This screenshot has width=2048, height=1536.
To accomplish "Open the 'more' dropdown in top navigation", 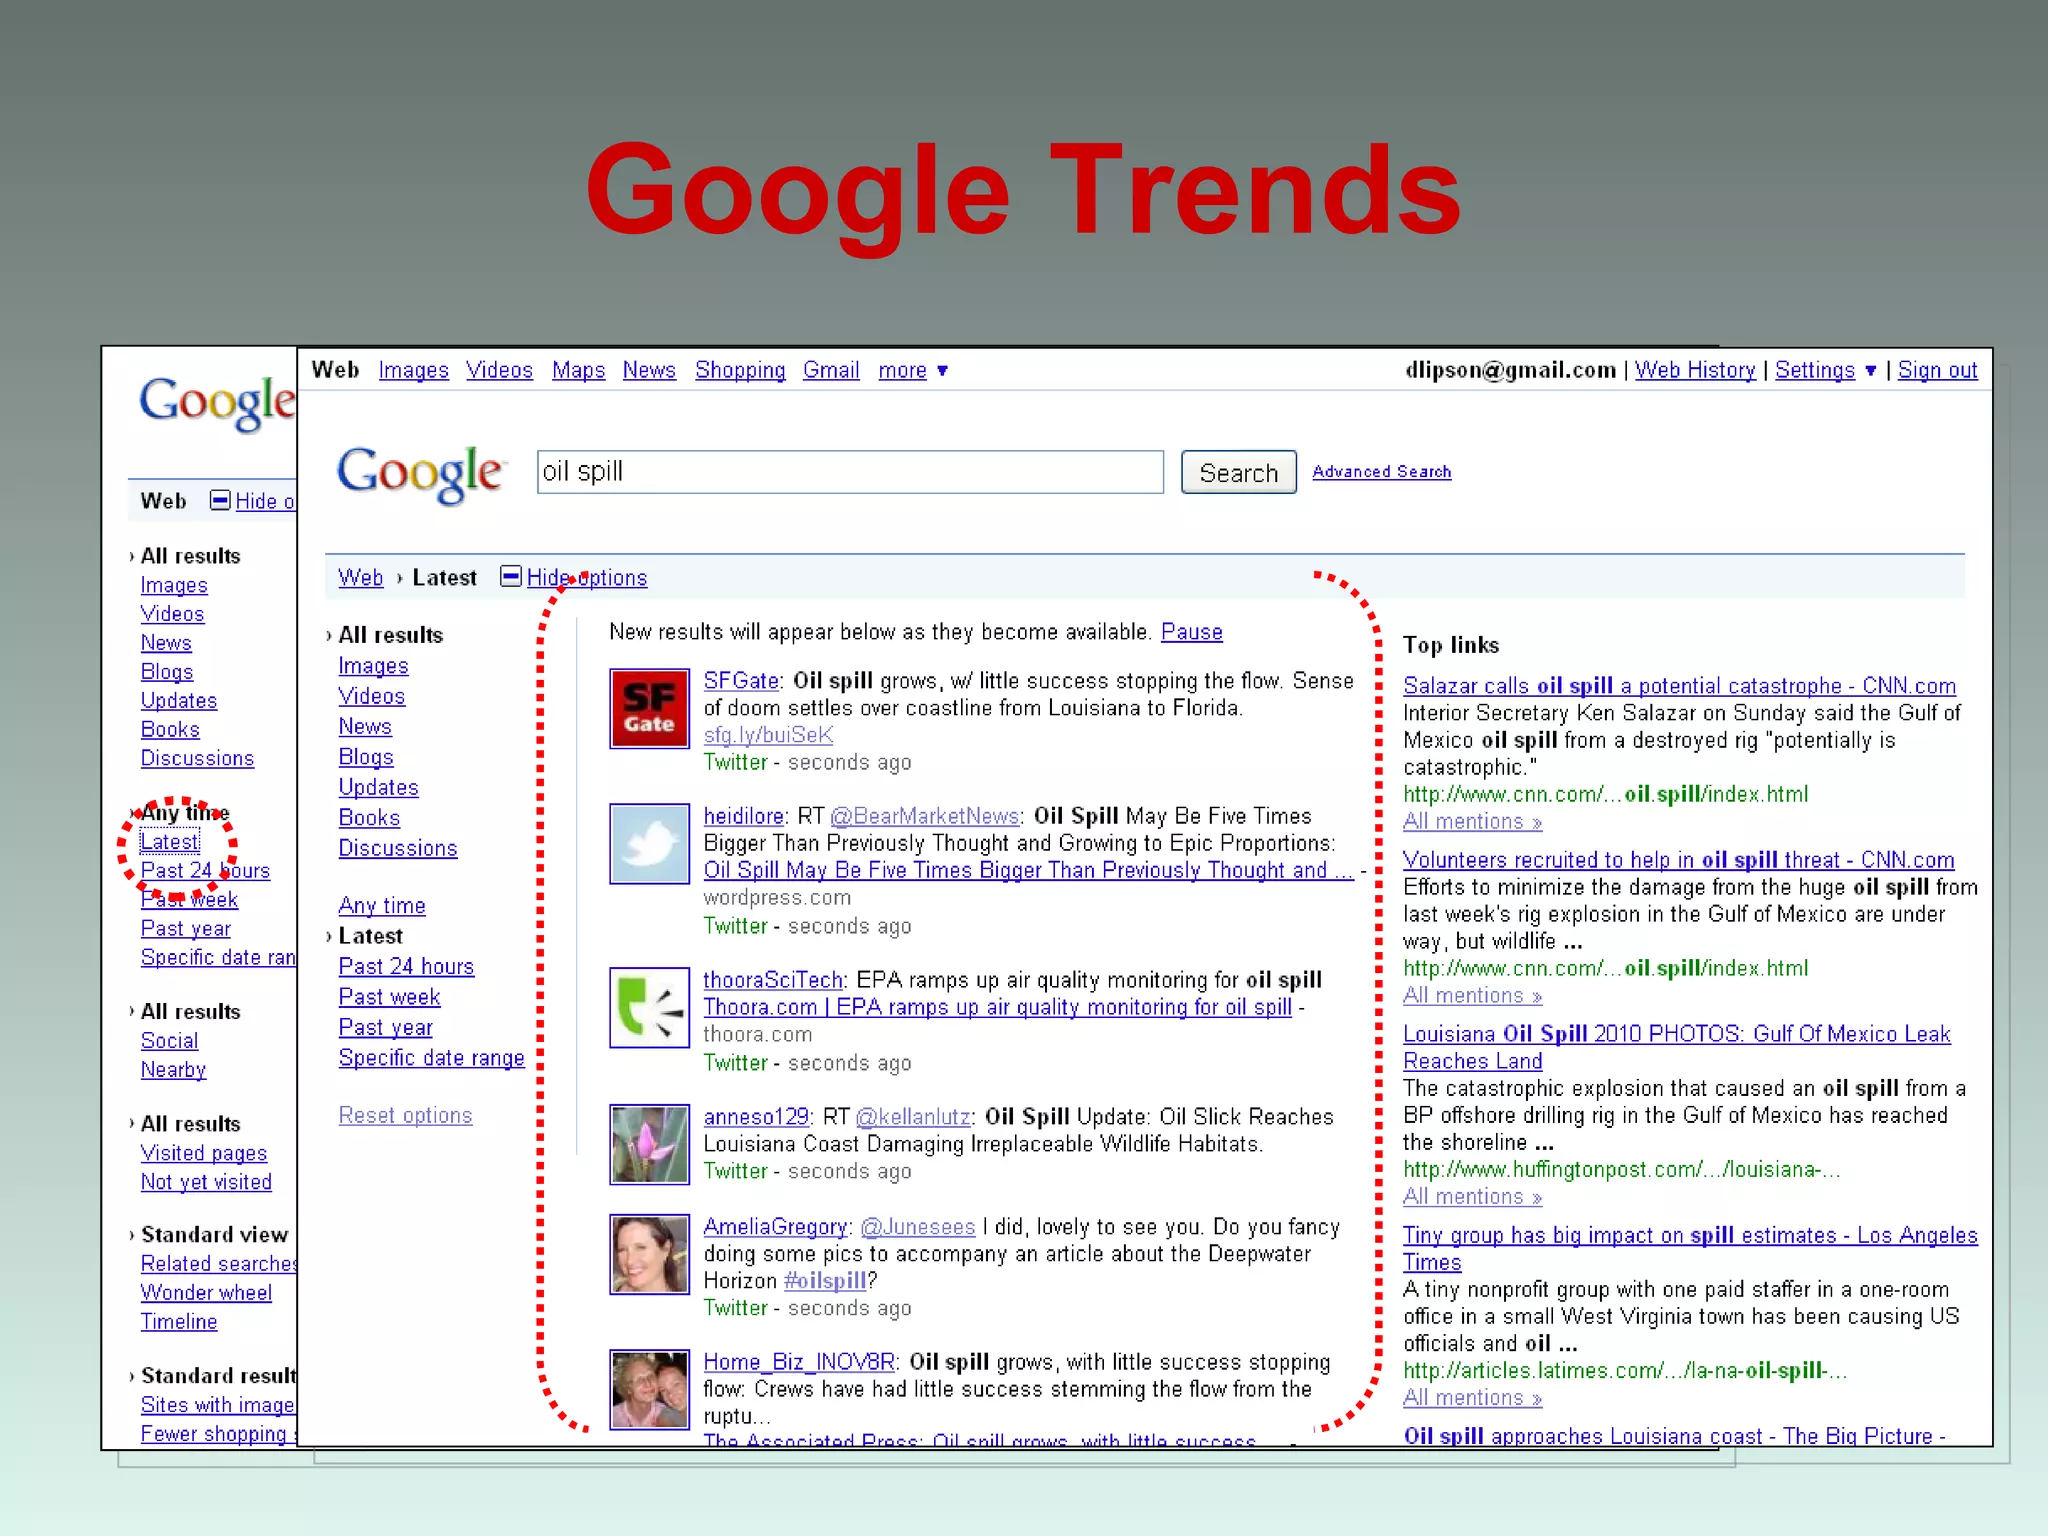I will 913,371.
